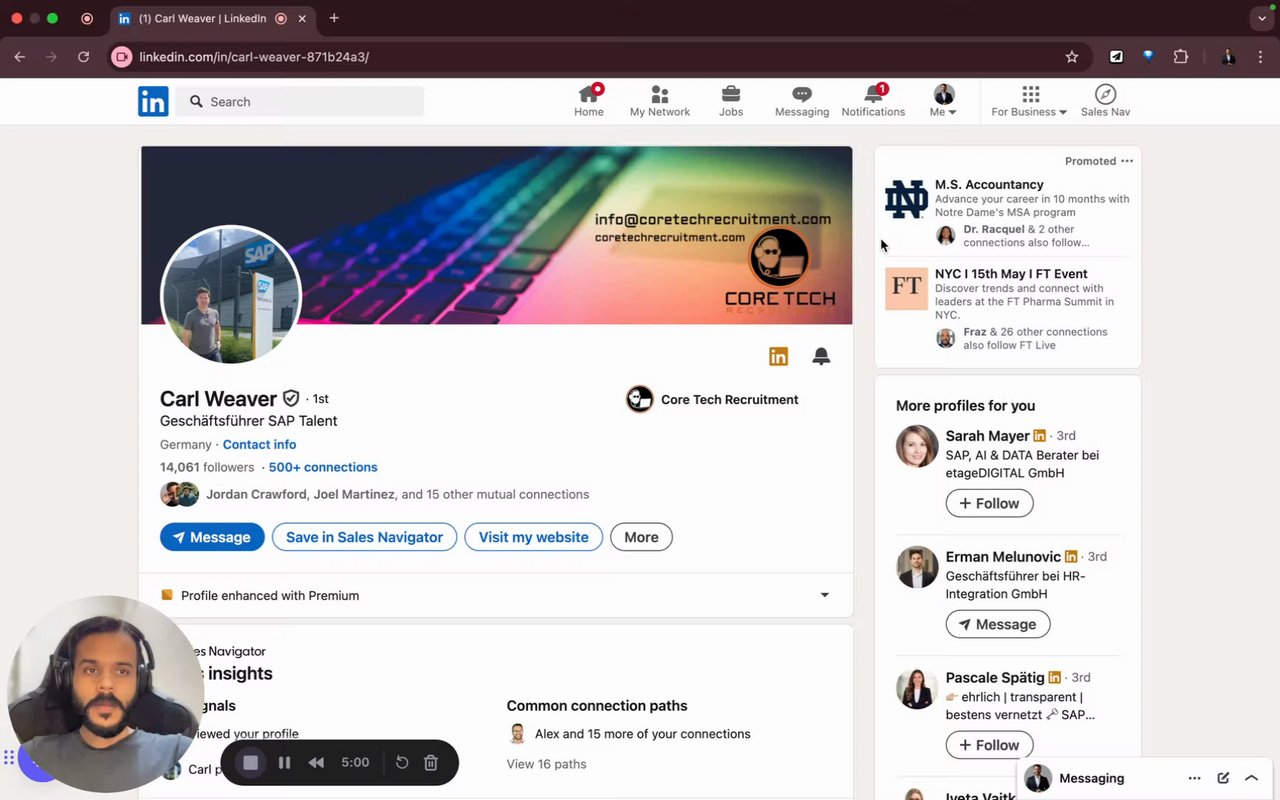Open Promoted ad options menu
The image size is (1280, 800).
pos(1127,161)
